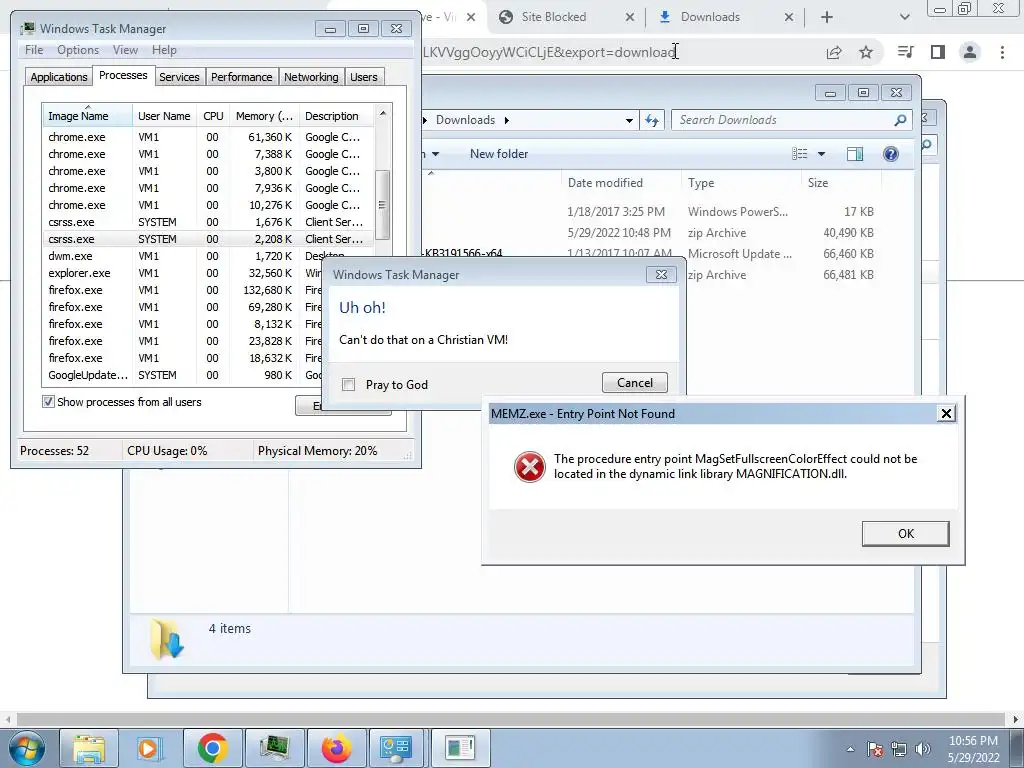Click the Search Downloads input field
This screenshot has width=1024, height=768.
(784, 120)
